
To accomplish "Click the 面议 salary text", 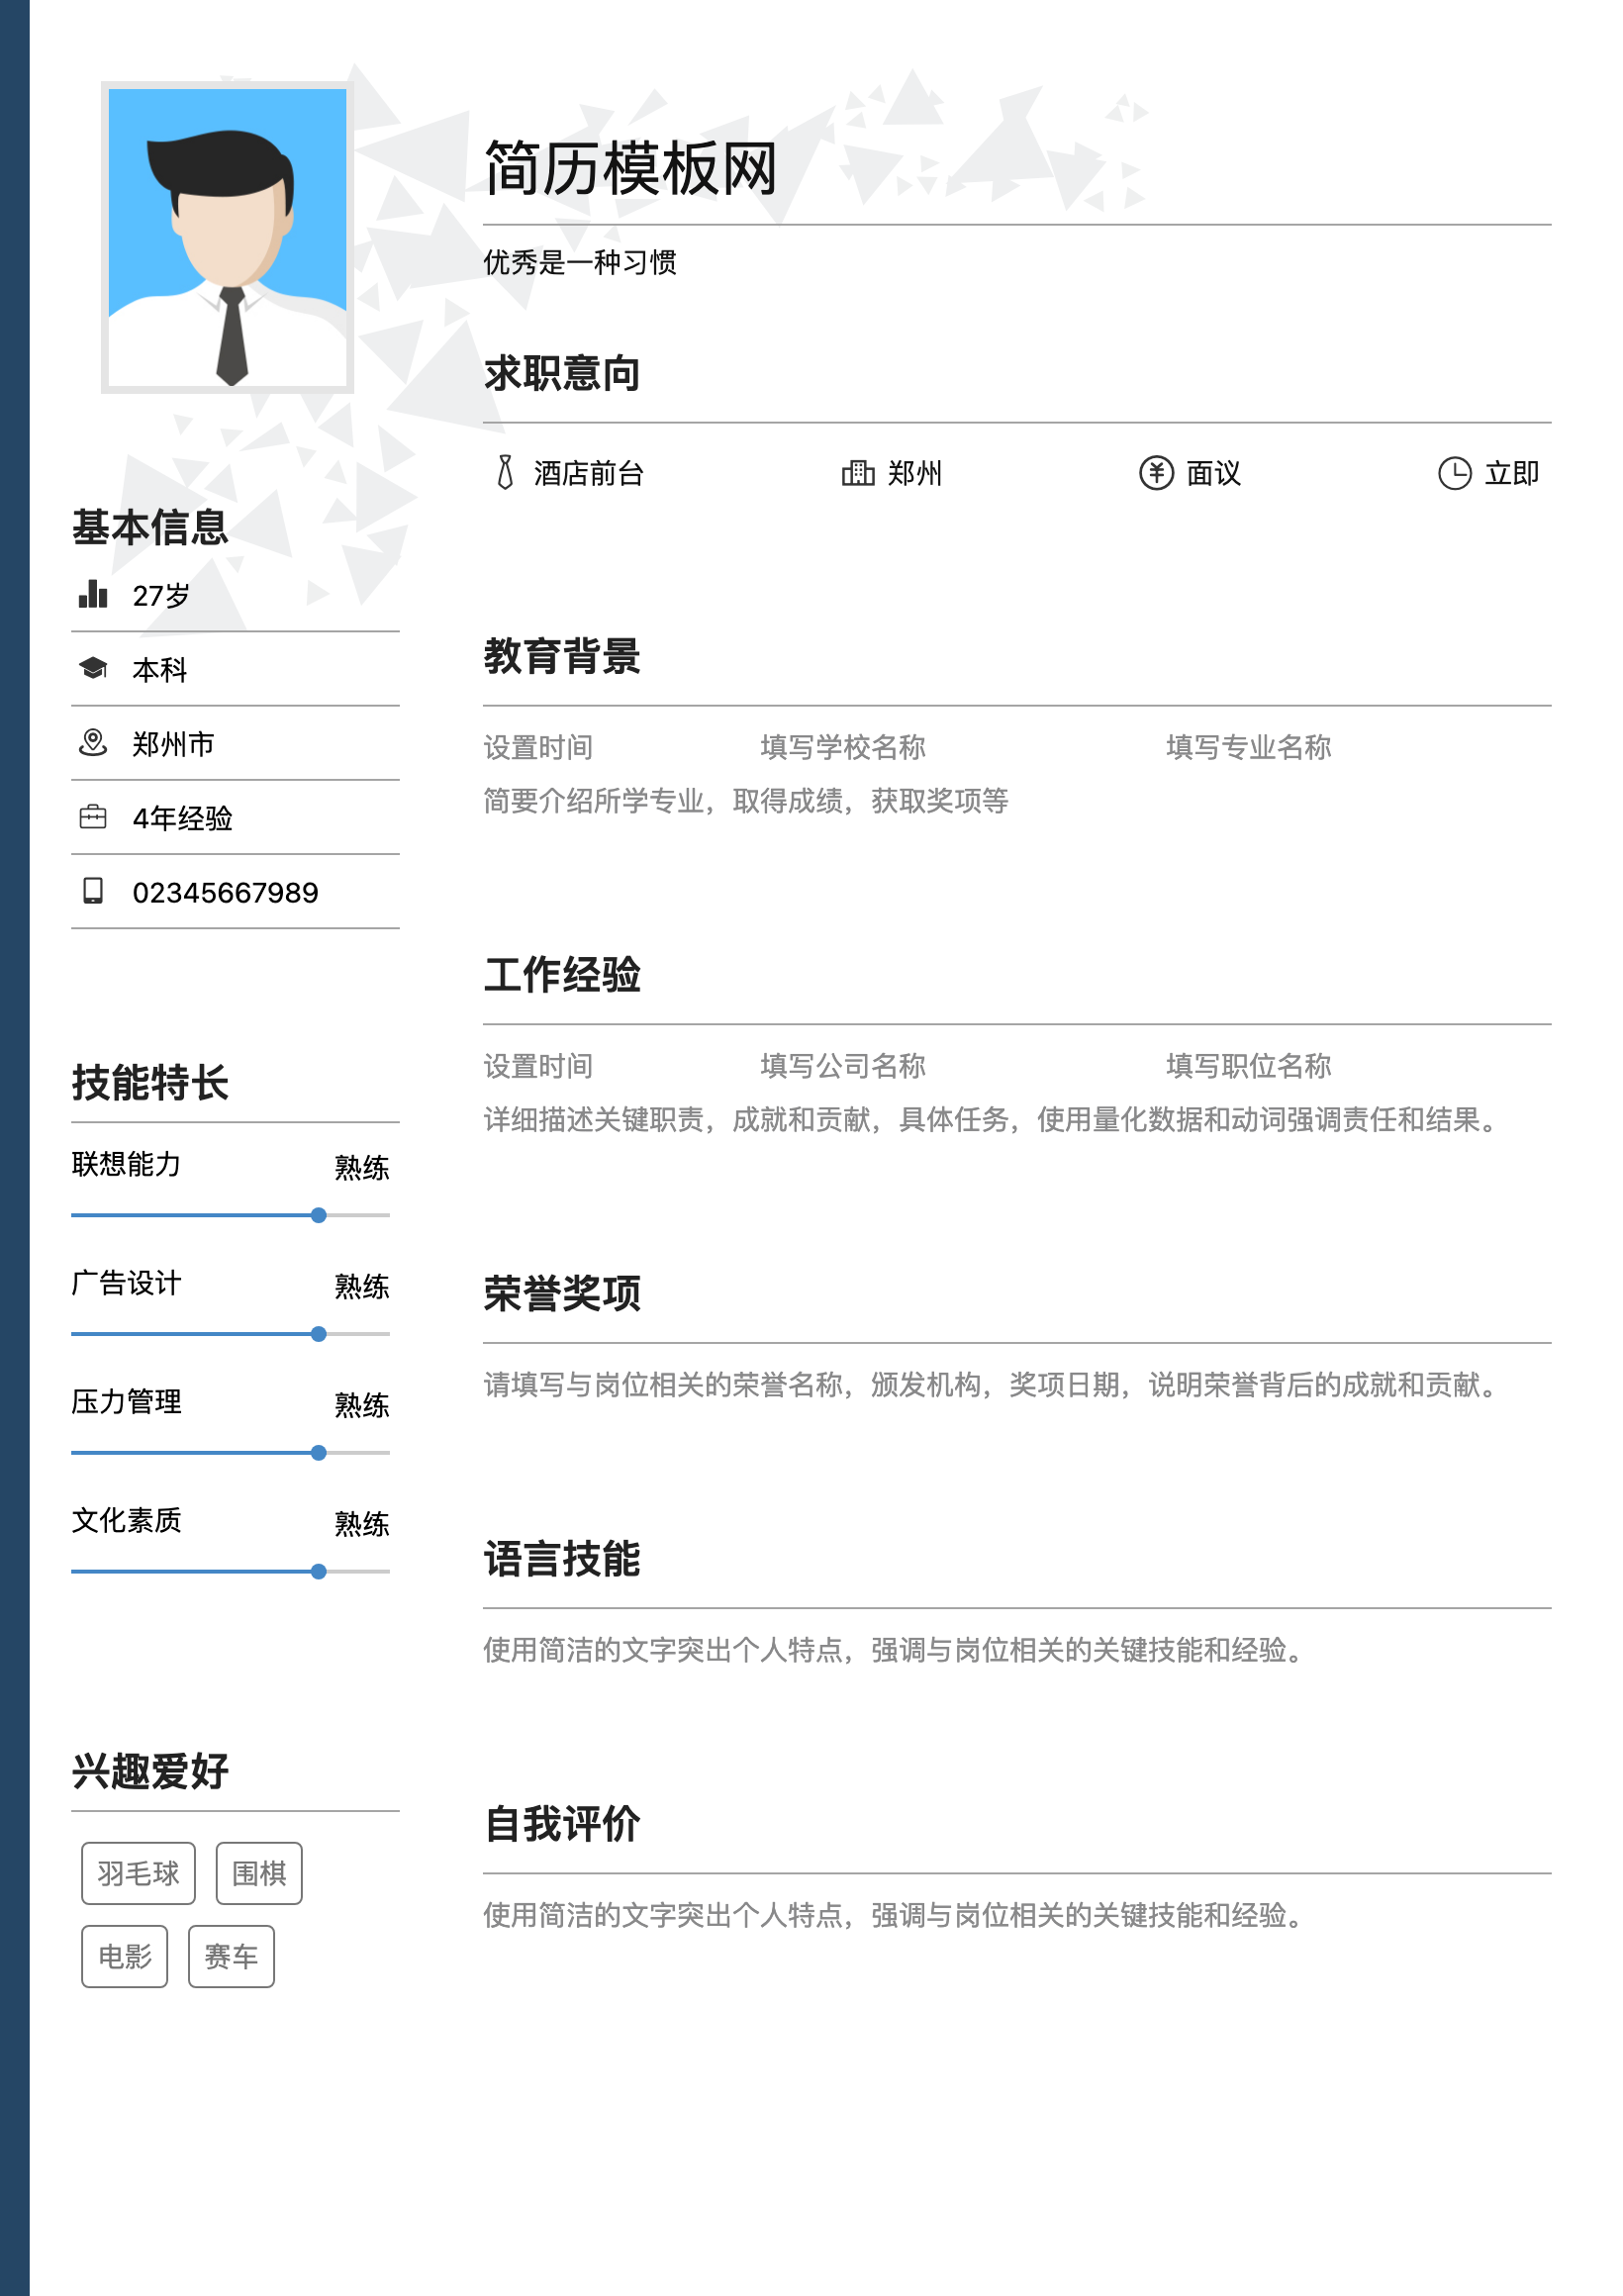I will click(1214, 473).
